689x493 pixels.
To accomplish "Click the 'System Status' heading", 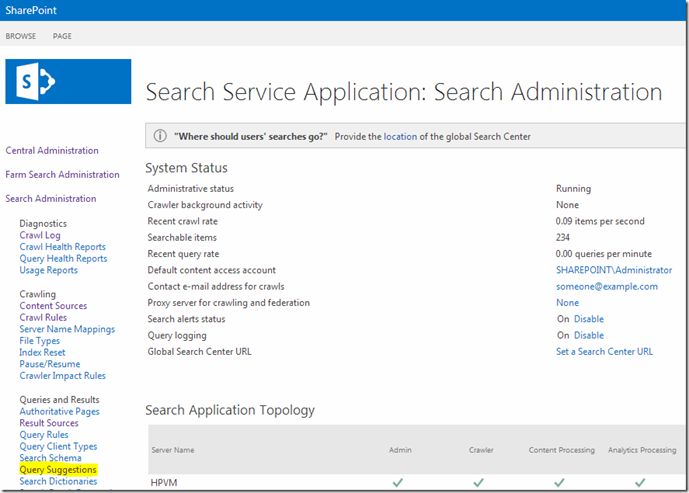I will pyautogui.click(x=186, y=168).
